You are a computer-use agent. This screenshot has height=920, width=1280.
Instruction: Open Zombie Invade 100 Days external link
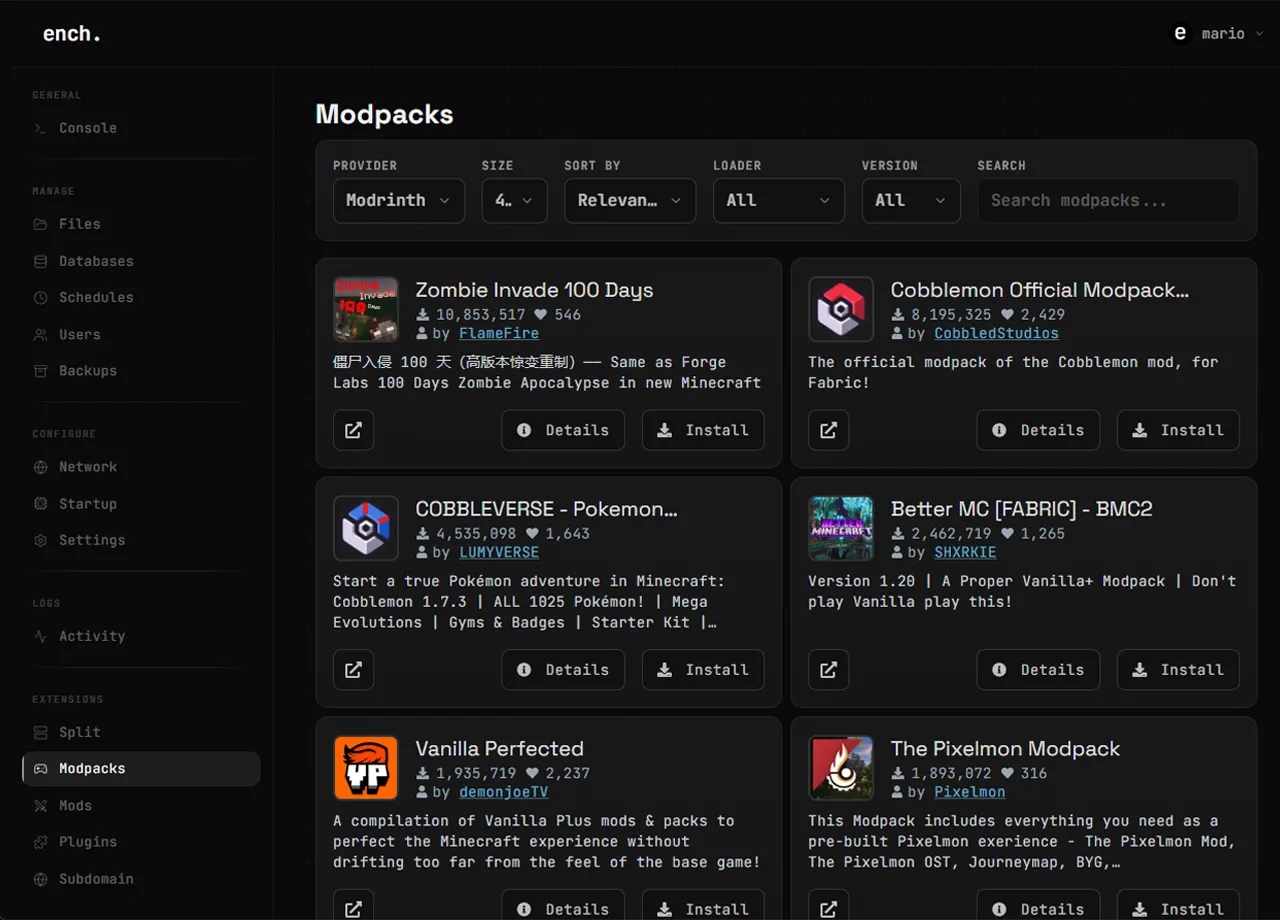(353, 430)
